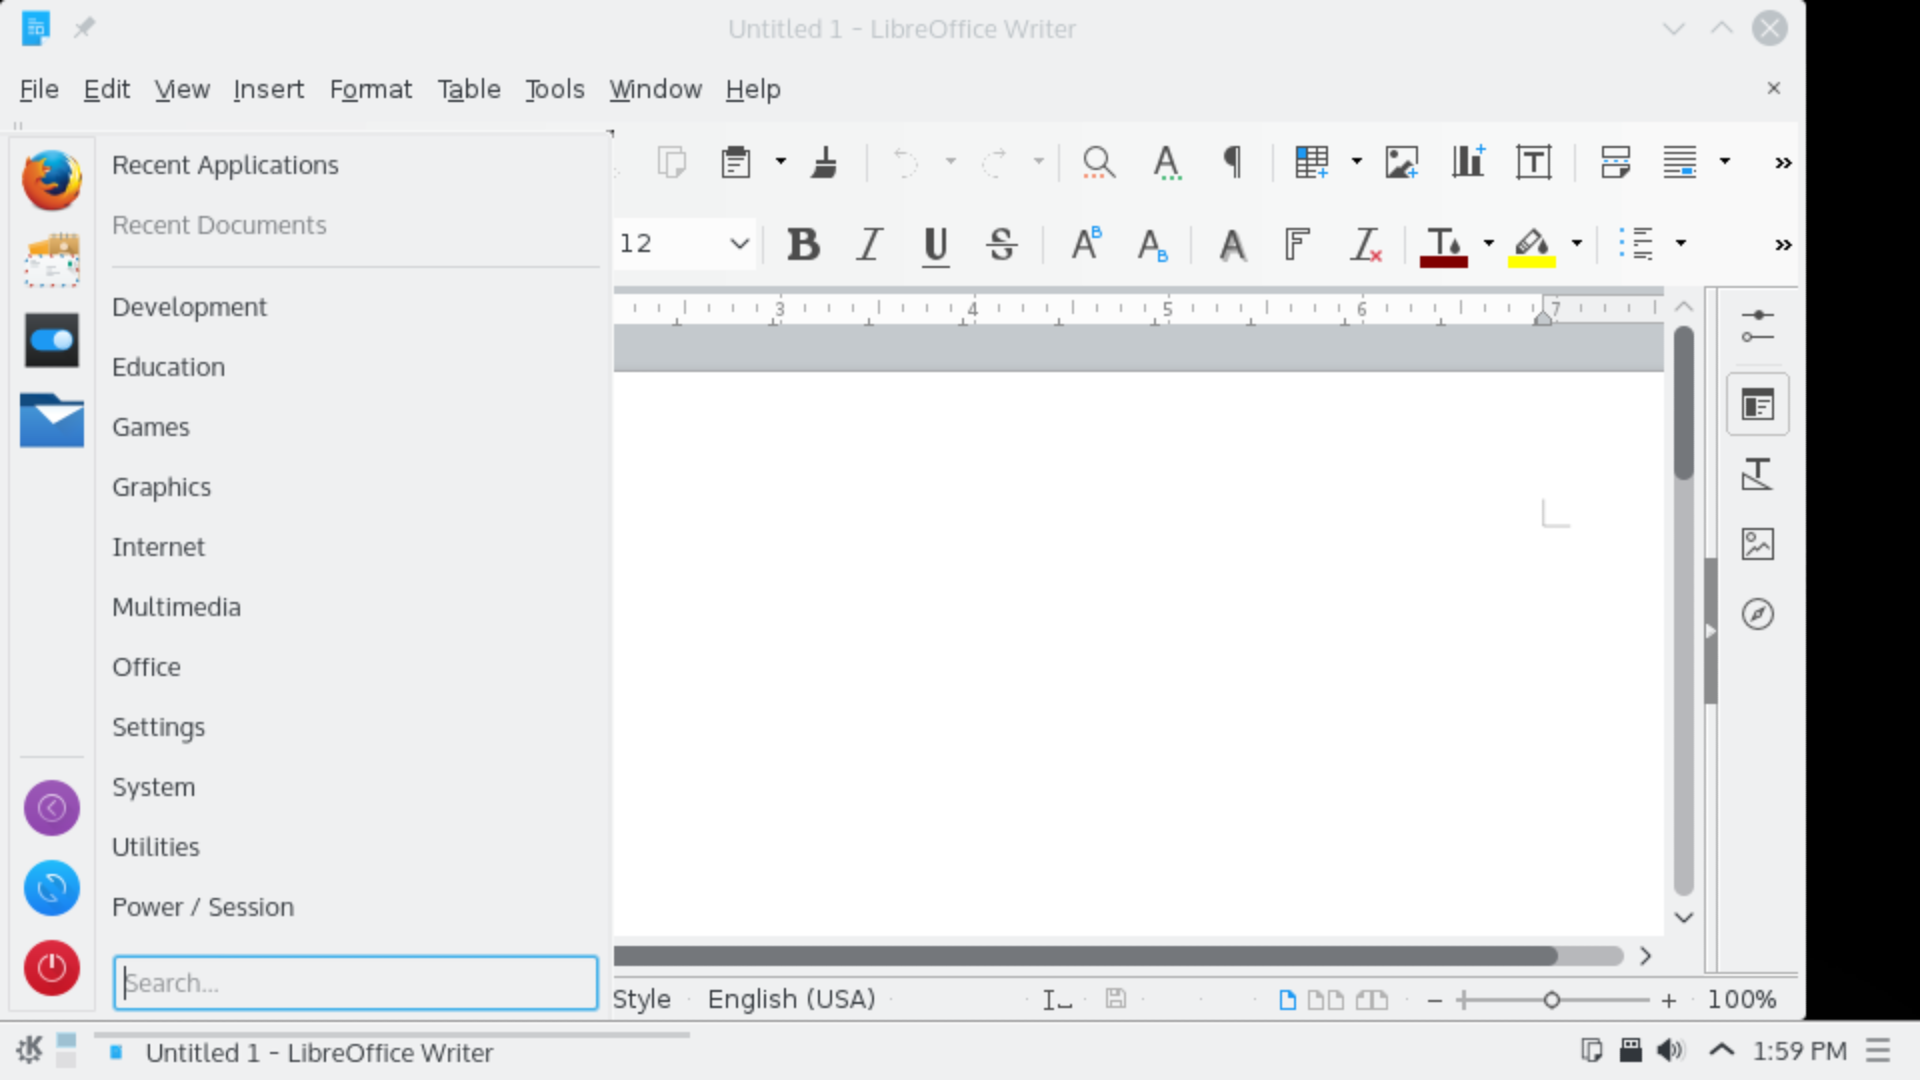The image size is (1920, 1080).
Task: Open the Insert menu
Action: pos(268,89)
